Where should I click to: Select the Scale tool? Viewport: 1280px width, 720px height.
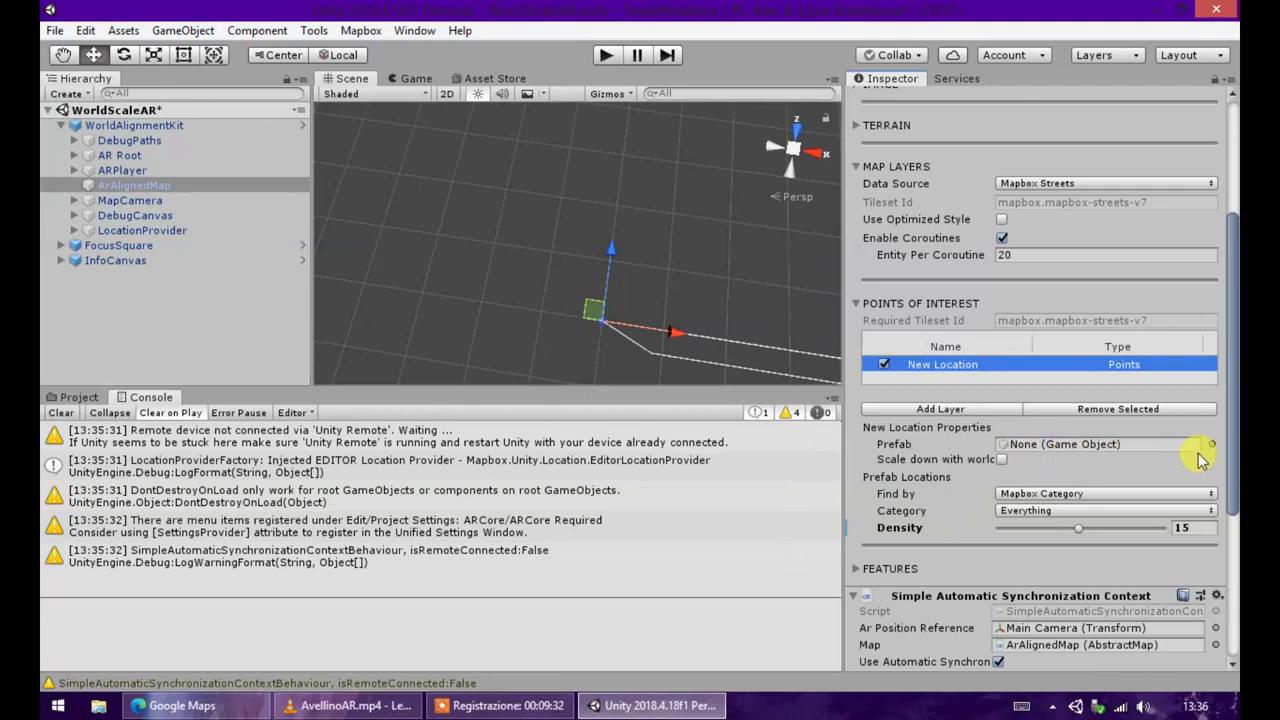[153, 55]
